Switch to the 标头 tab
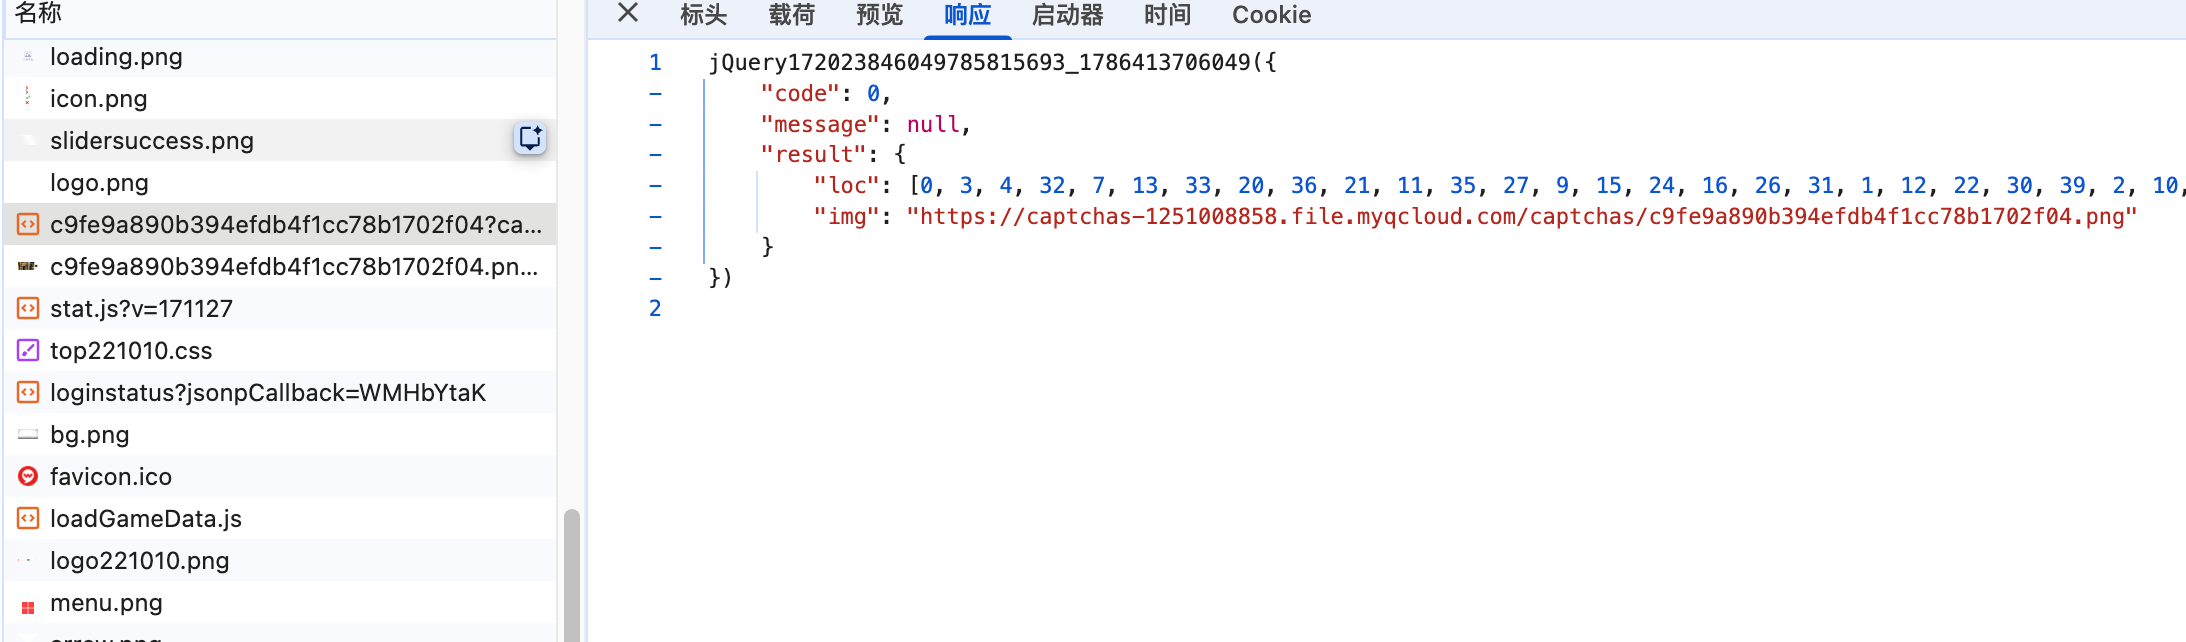2186x642 pixels. [703, 15]
